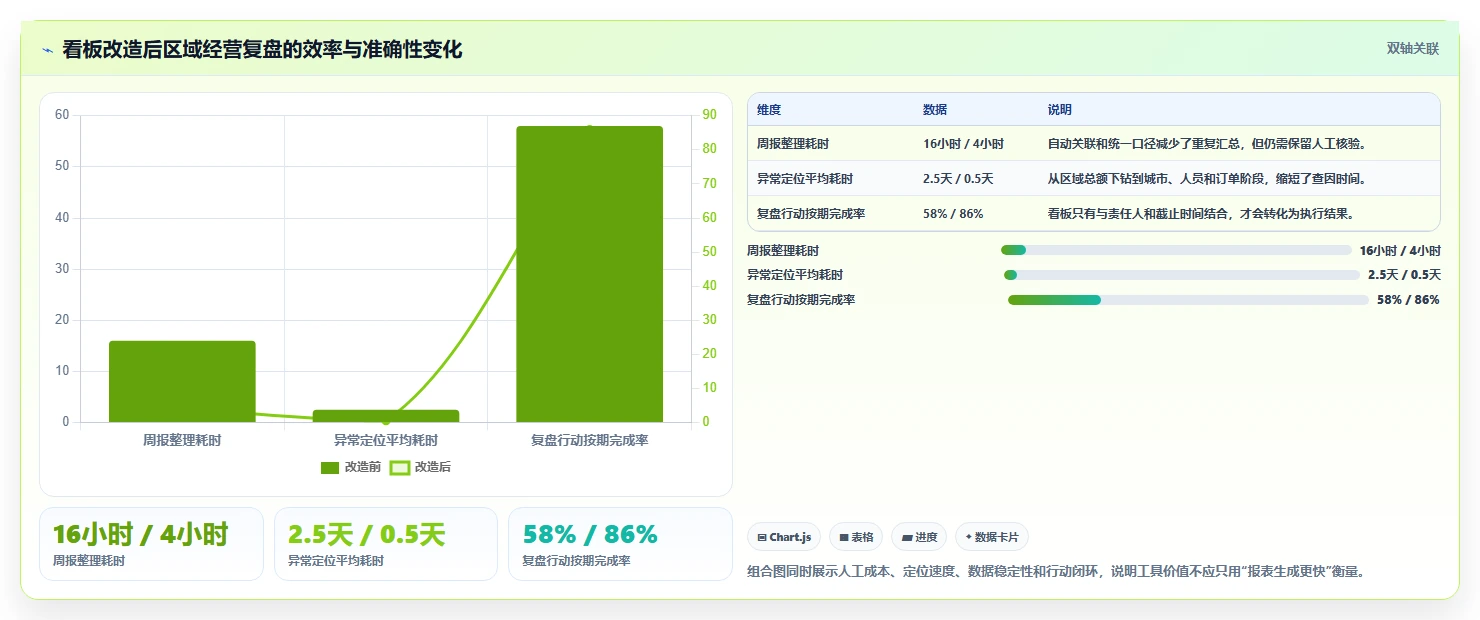Click progress value 2.5天 / 0.5天 at right
Viewport: 1480px width, 620px height.
(1404, 275)
